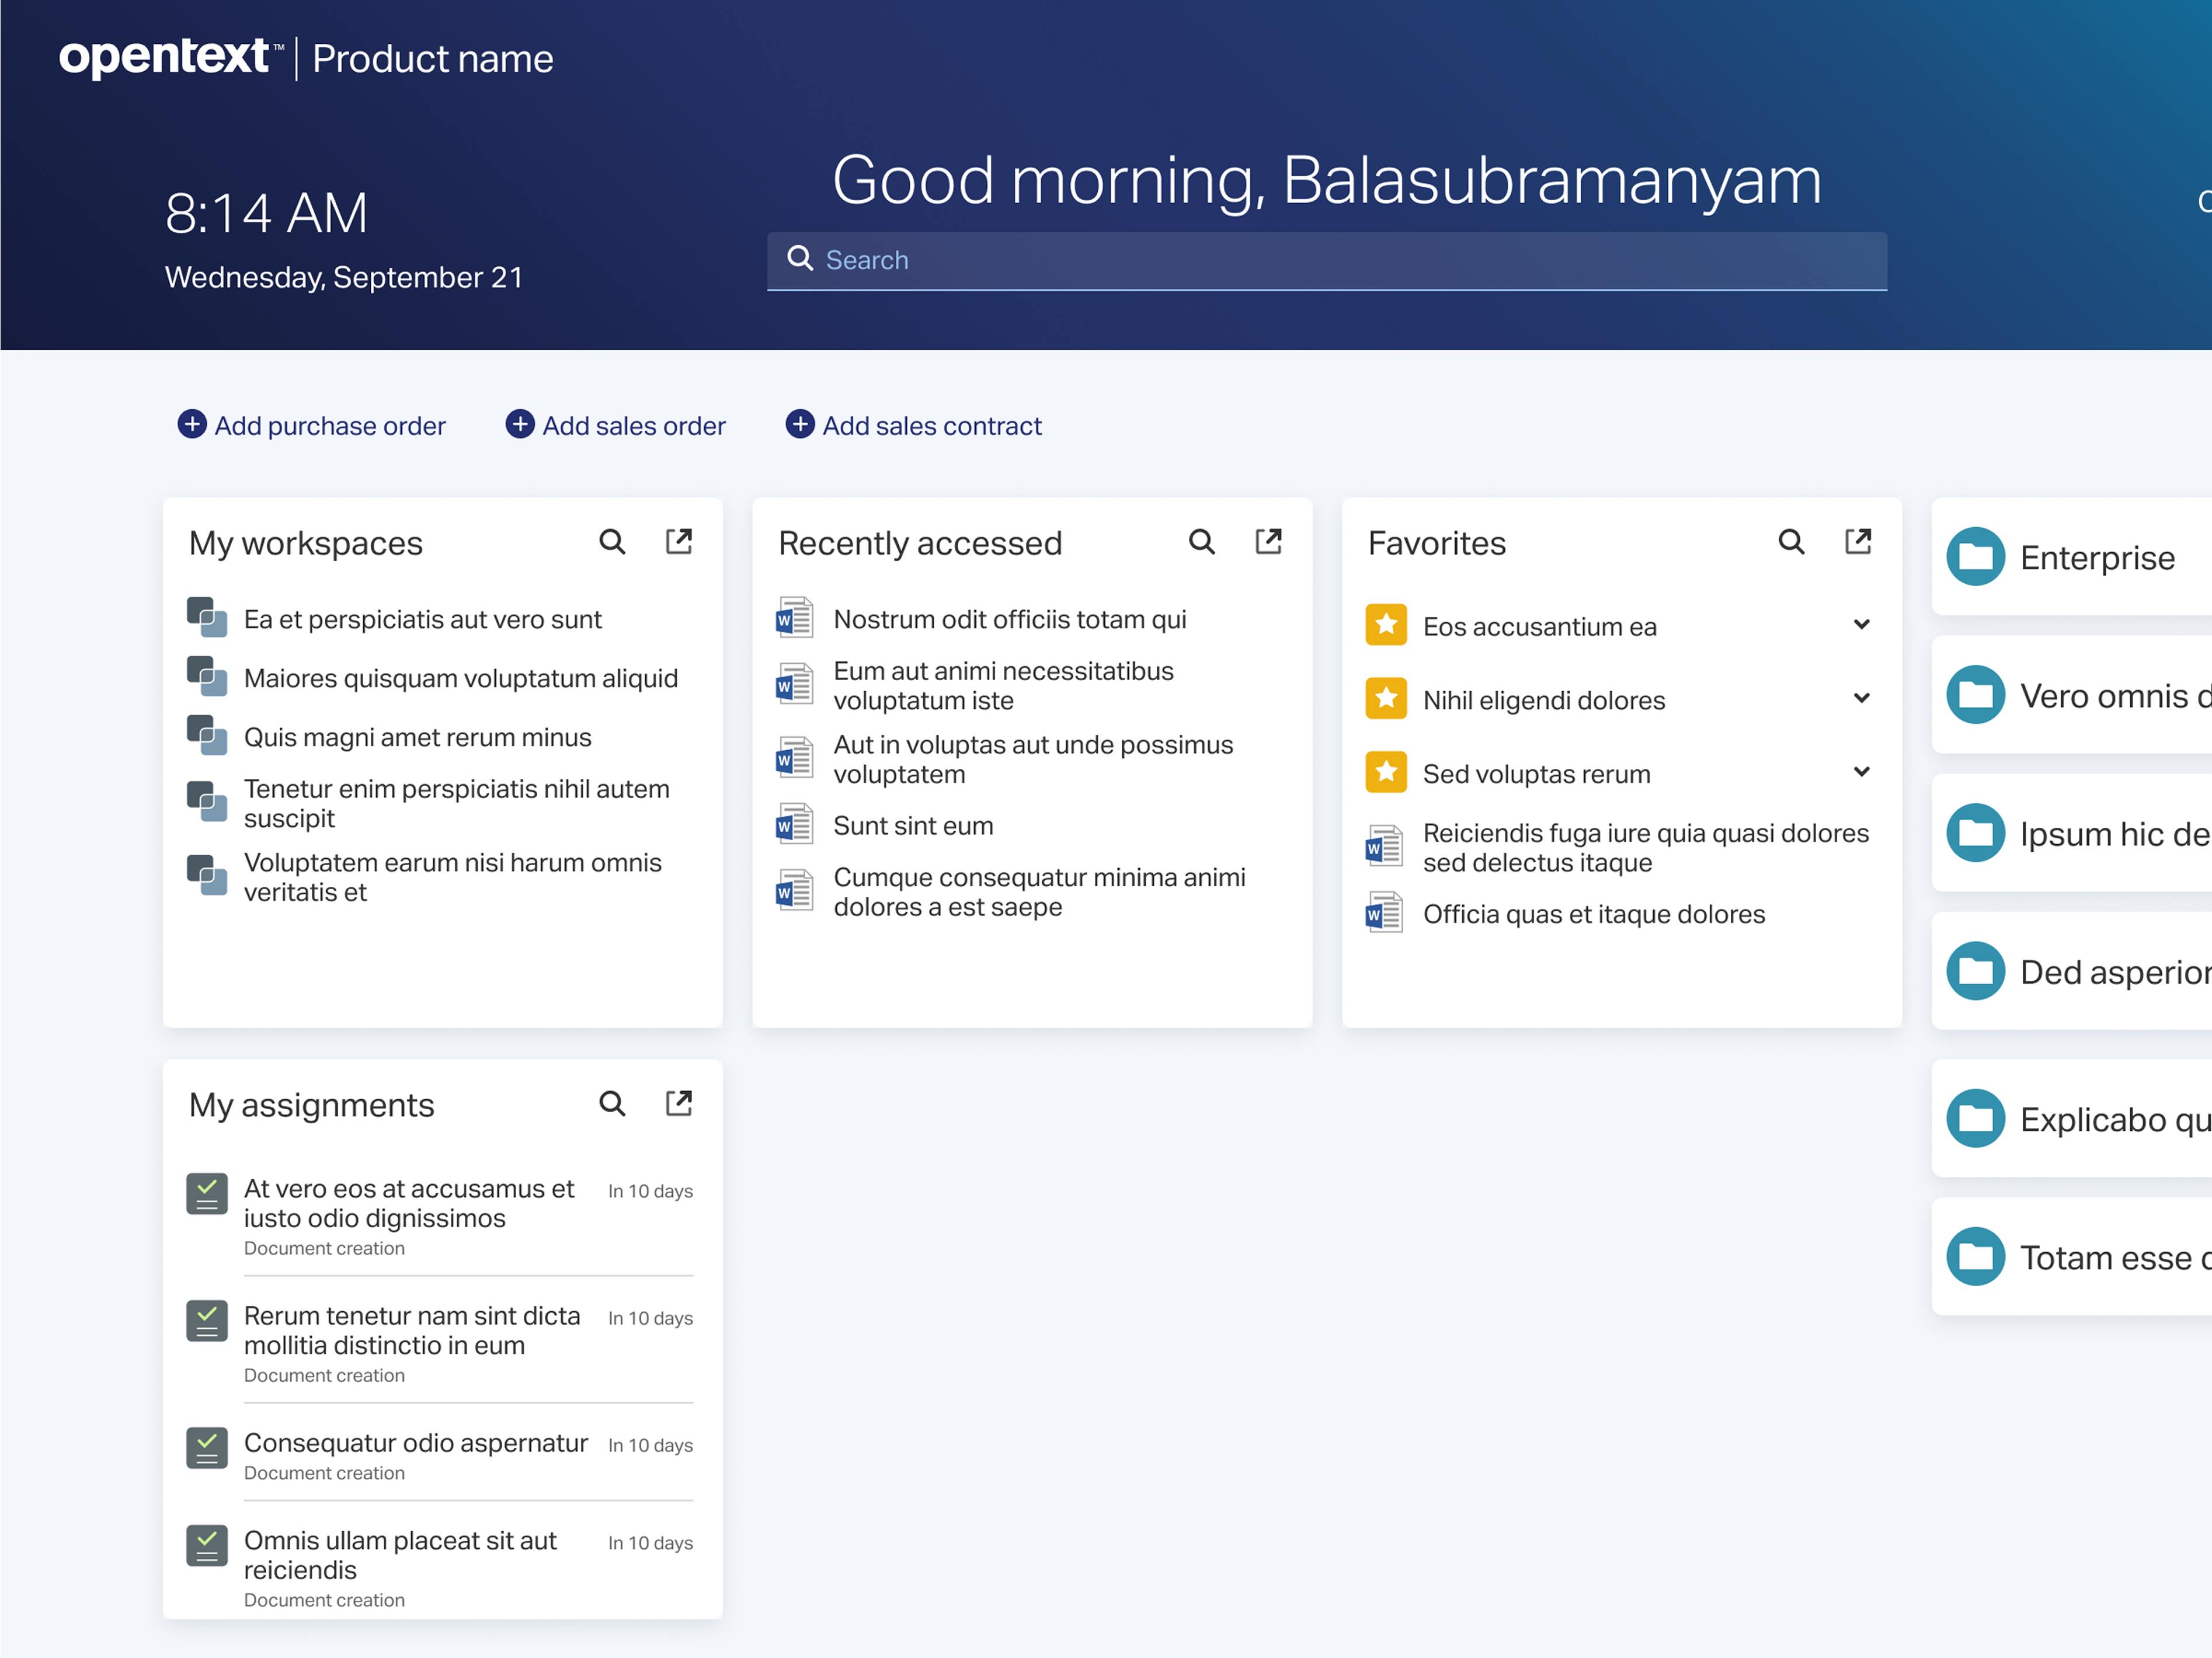Expand the Eos accusantium ea favorite
The image size is (2212, 1658).
point(1862,624)
